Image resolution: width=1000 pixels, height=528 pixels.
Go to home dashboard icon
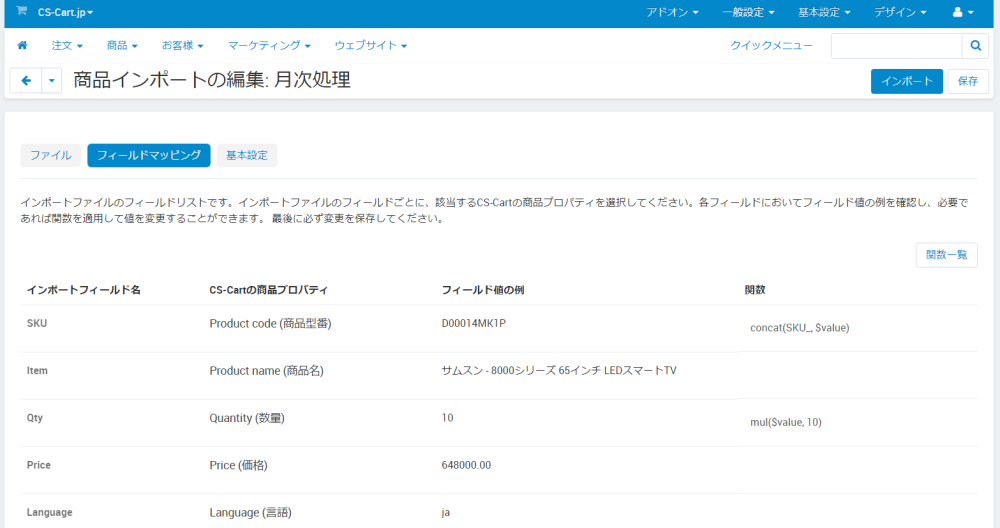pyautogui.click(x=22, y=45)
